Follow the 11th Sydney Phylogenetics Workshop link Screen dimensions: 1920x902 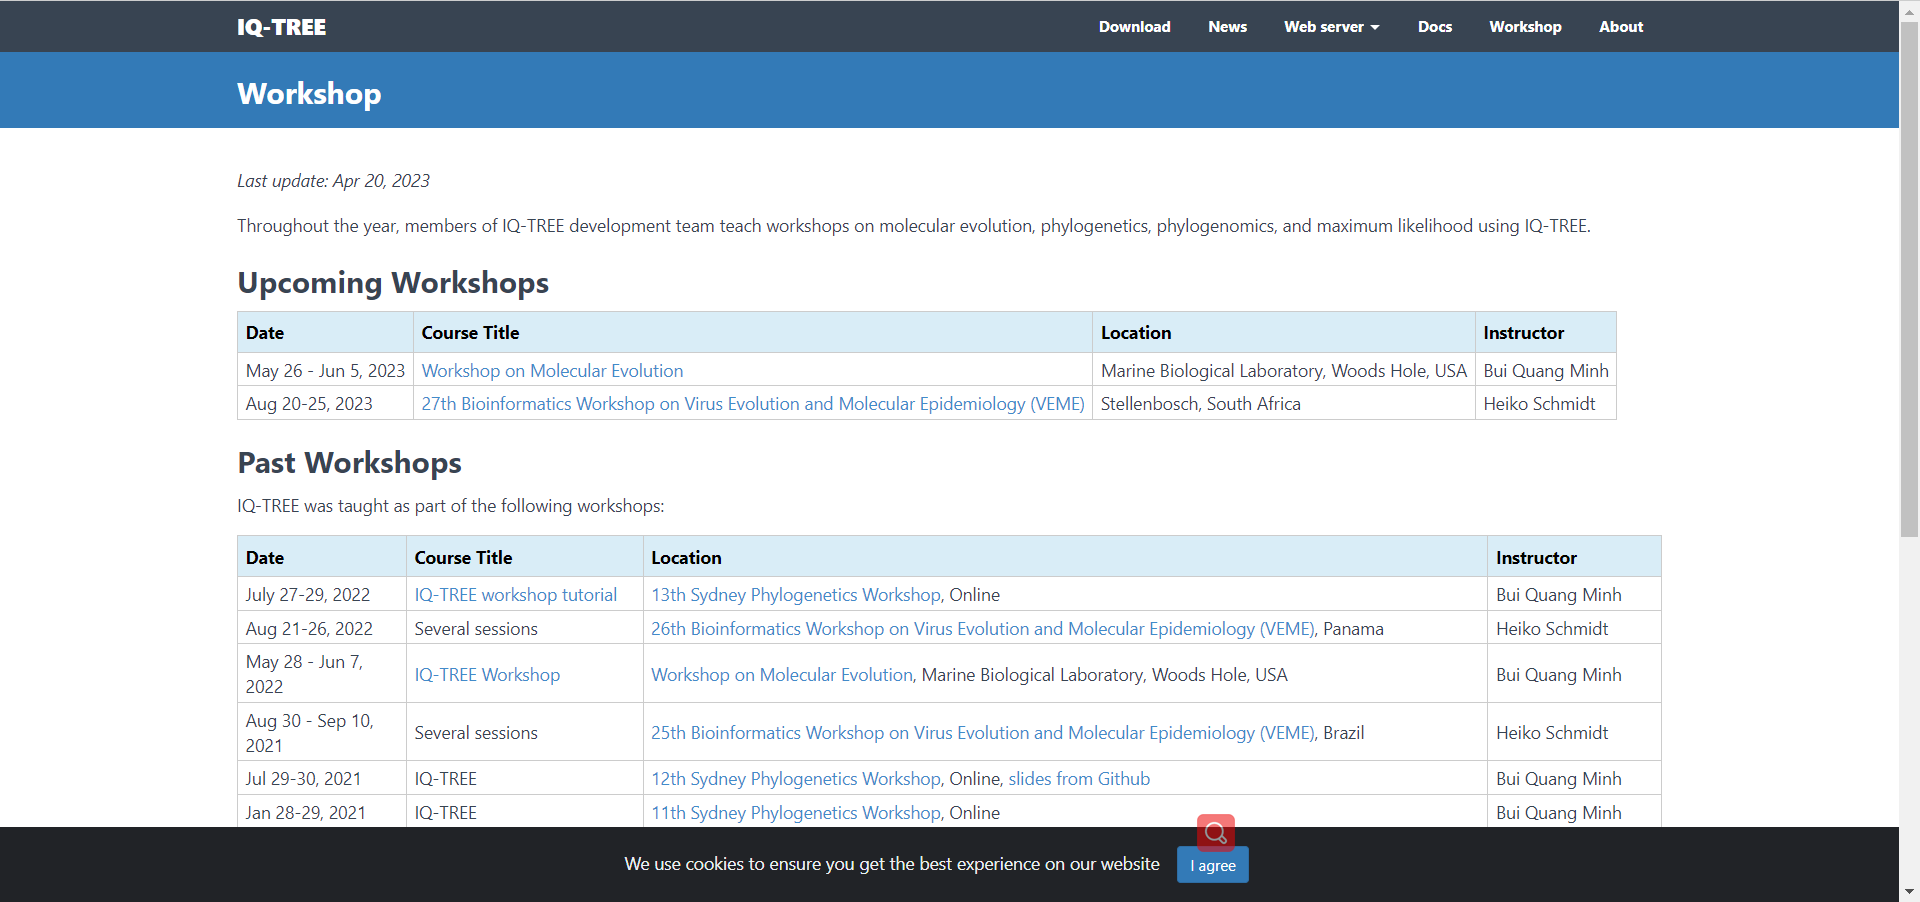point(796,813)
